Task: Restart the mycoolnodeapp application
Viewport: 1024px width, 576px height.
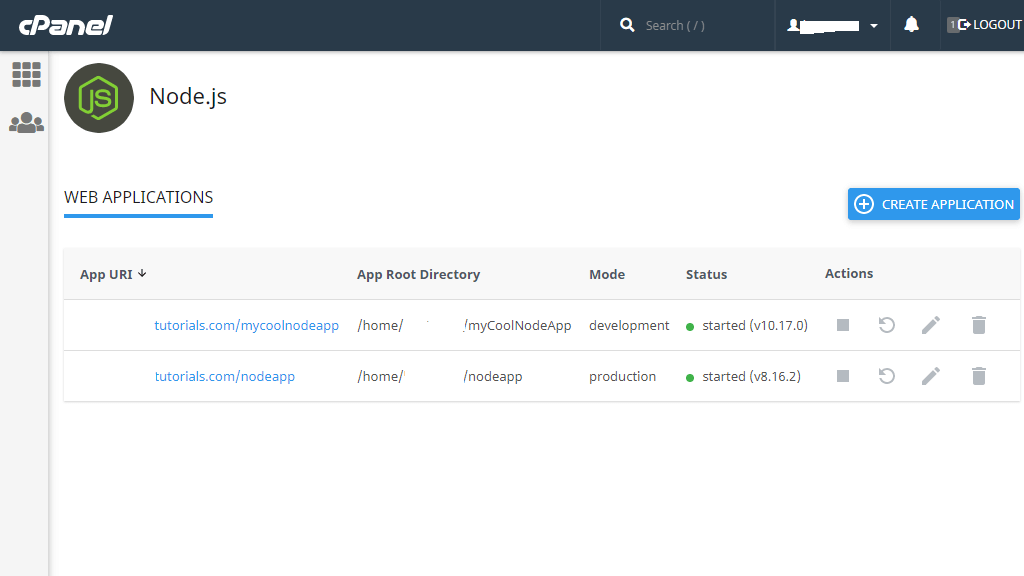Action: tap(886, 325)
